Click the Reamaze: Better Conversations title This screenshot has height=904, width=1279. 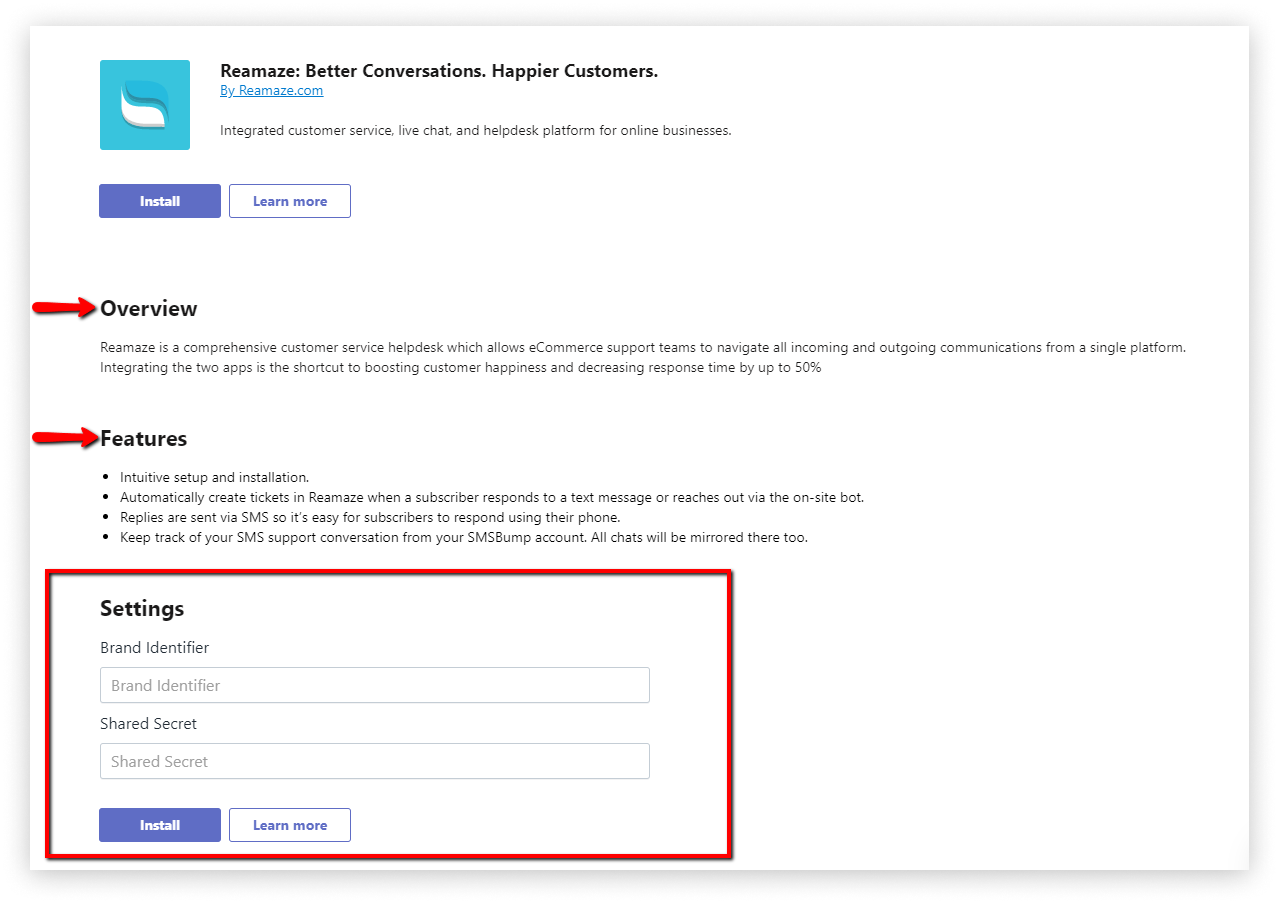point(439,71)
